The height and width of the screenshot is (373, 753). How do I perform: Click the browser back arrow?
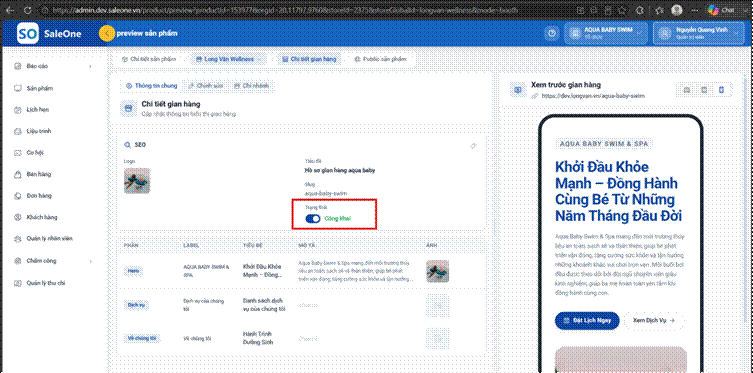point(10,10)
